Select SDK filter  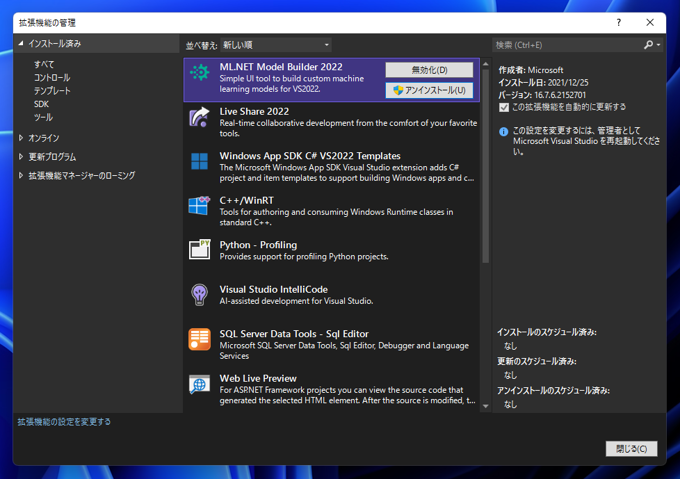click(41, 104)
